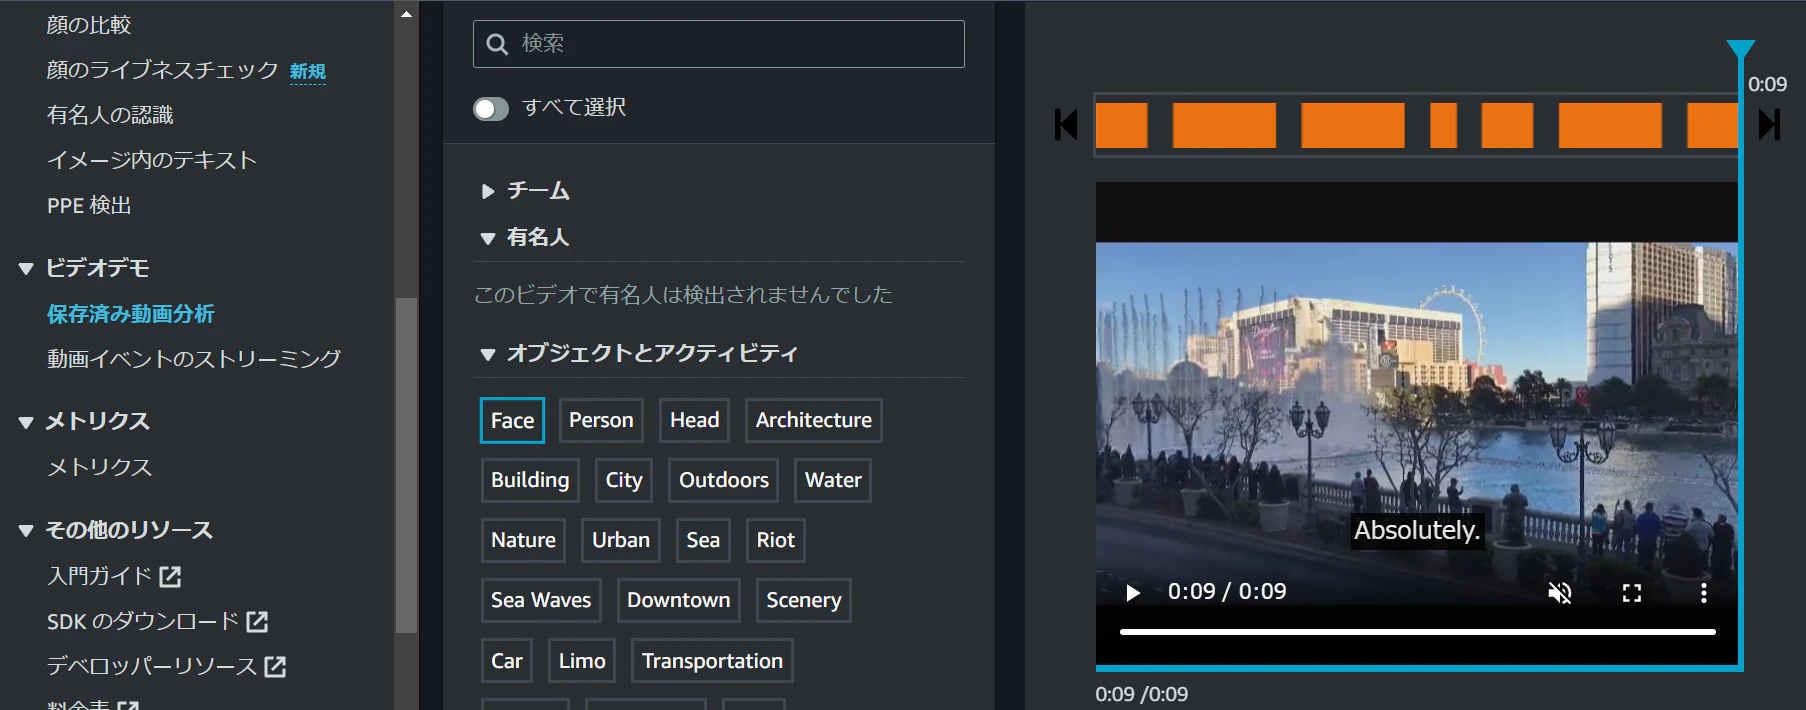Viewport: 1806px width, 710px height.
Task: Click the first orange timeline segment
Action: pyautogui.click(x=1121, y=125)
